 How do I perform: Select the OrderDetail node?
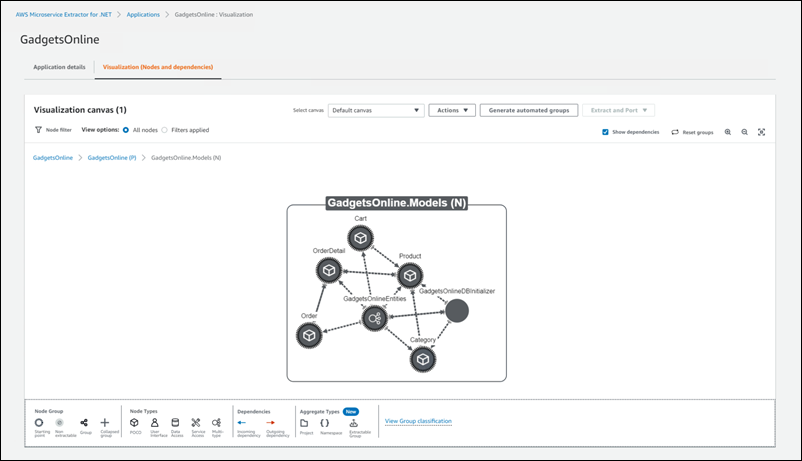tap(329, 270)
